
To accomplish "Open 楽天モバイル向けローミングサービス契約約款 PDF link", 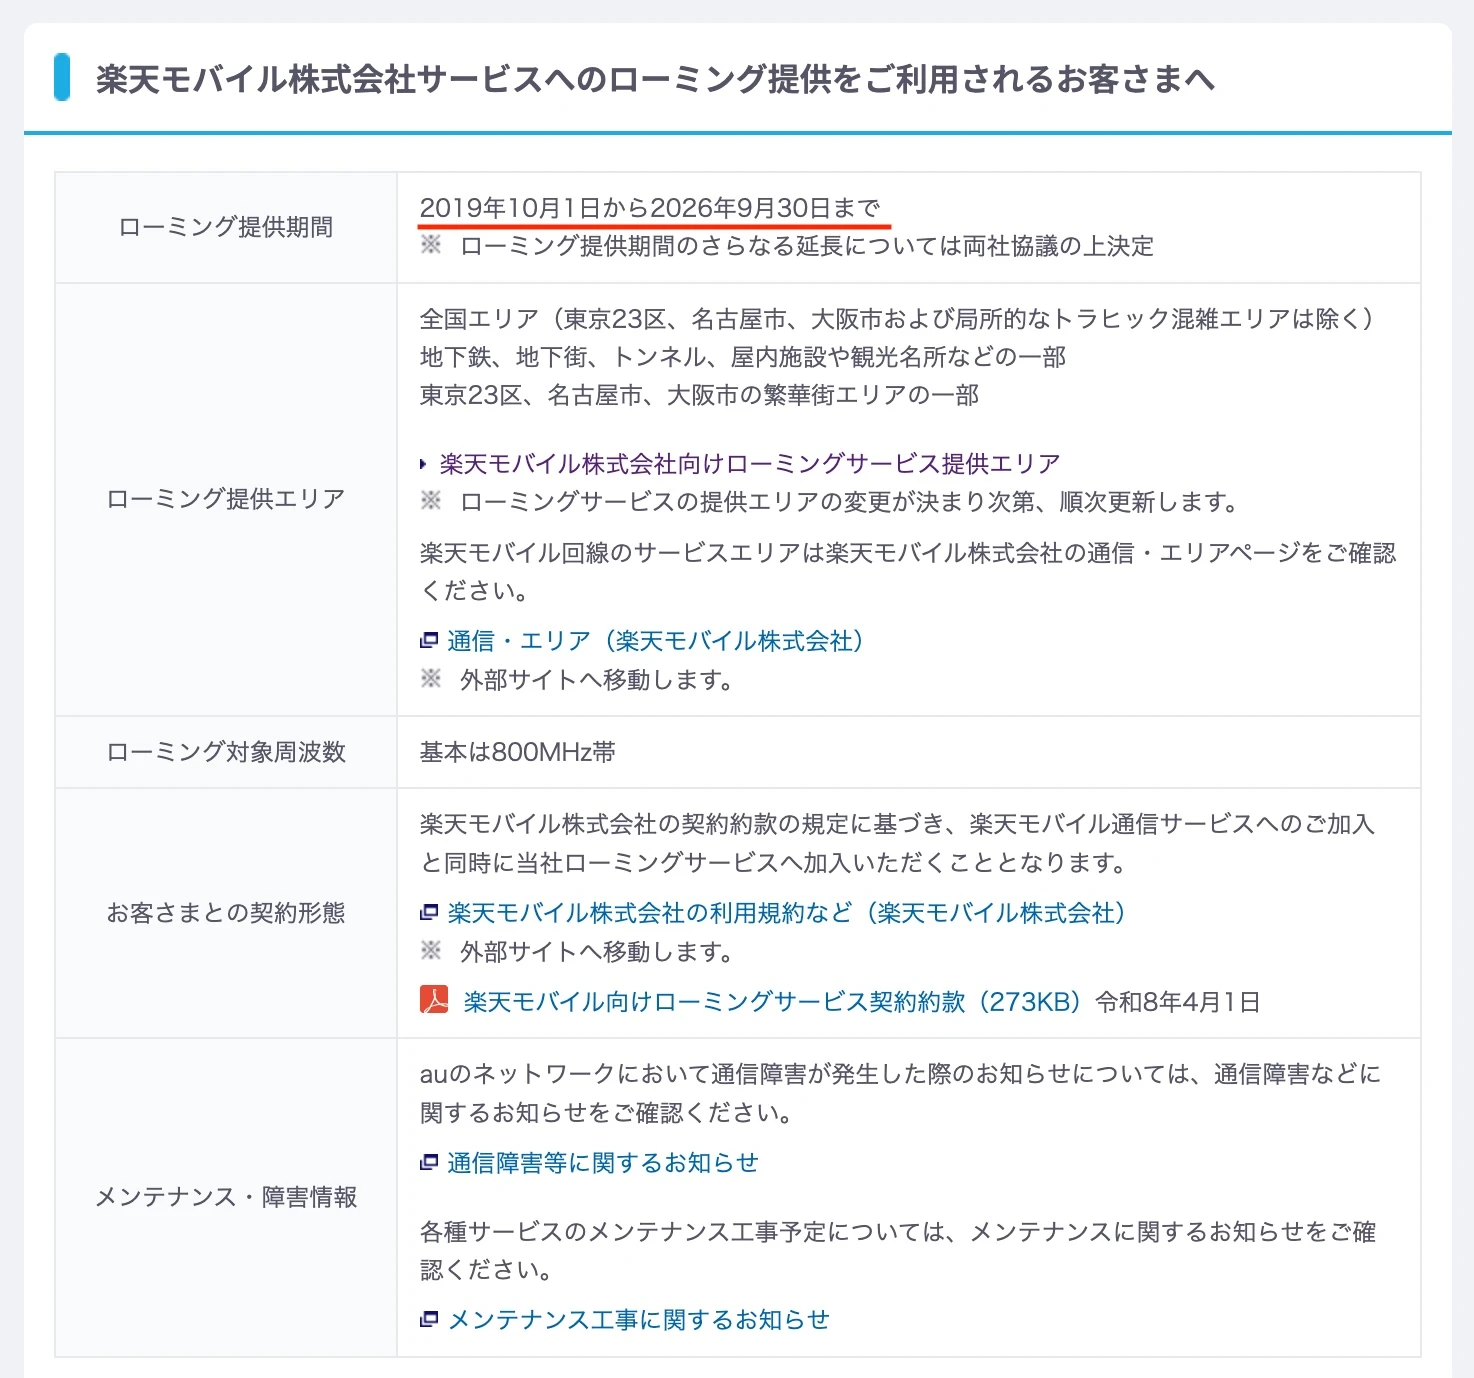I will (772, 1002).
